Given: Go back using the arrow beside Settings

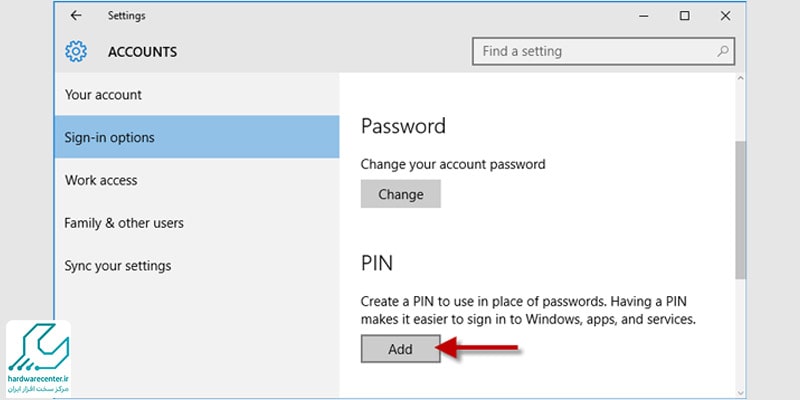Looking at the screenshot, I should (x=76, y=16).
